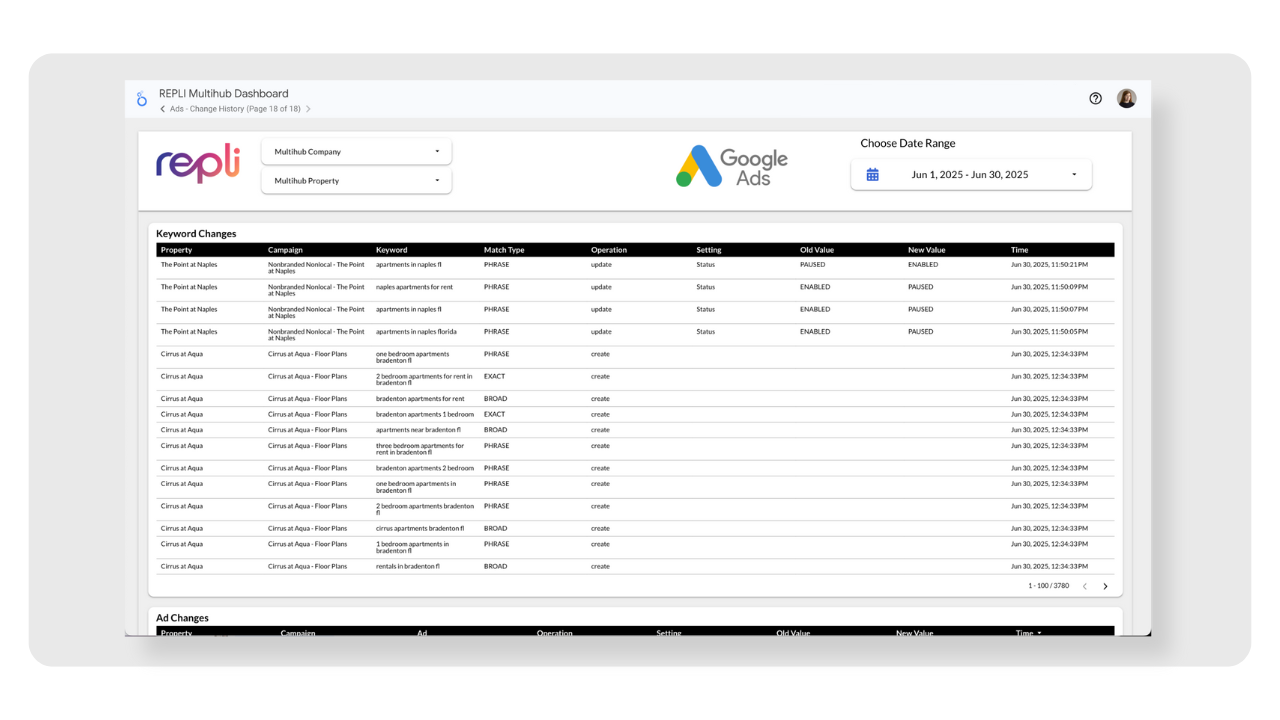1280x720 pixels.
Task: Click EXACT match type for '2 bedroom apartments for rent'
Action: point(494,377)
